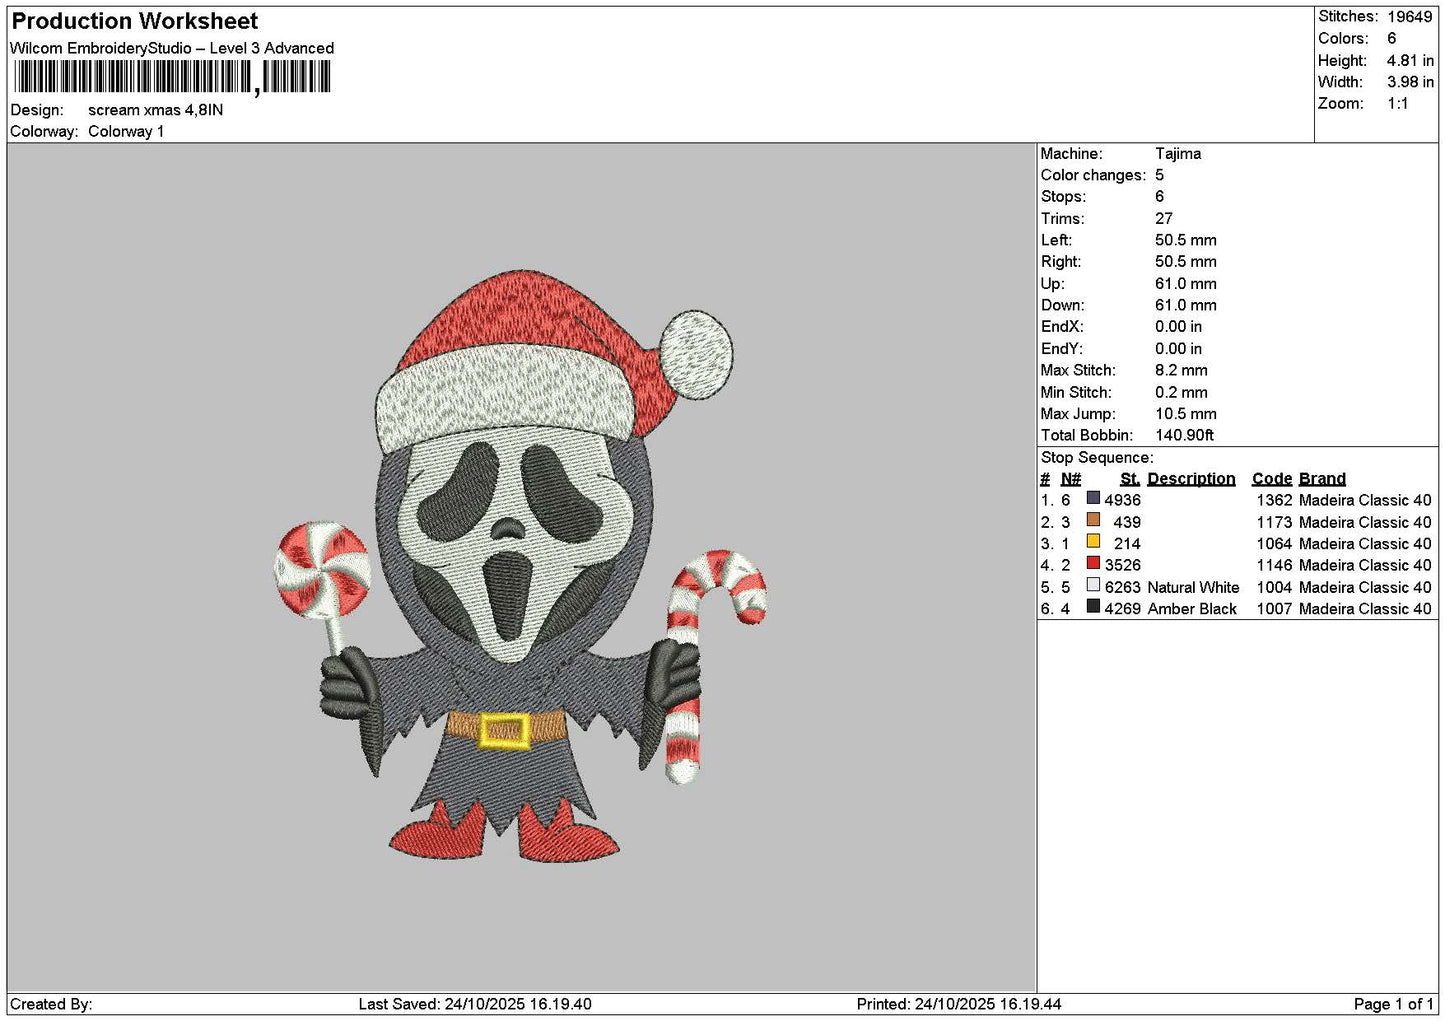Click the Height value 4.81 in
1445x1021 pixels.
[1410, 60]
